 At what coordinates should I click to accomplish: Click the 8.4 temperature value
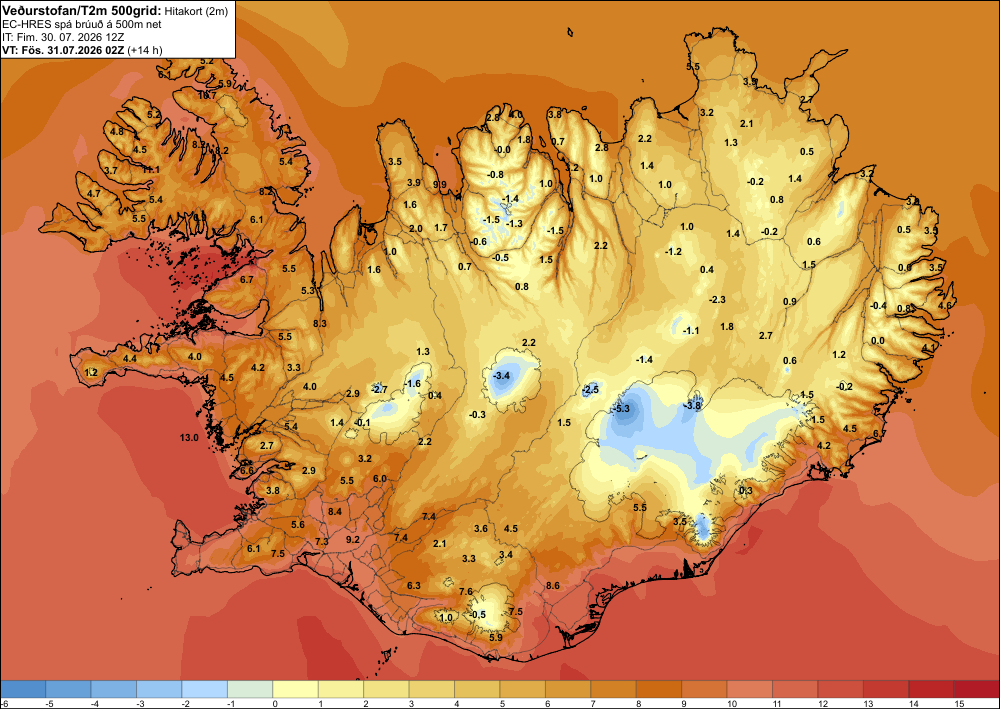click(335, 511)
